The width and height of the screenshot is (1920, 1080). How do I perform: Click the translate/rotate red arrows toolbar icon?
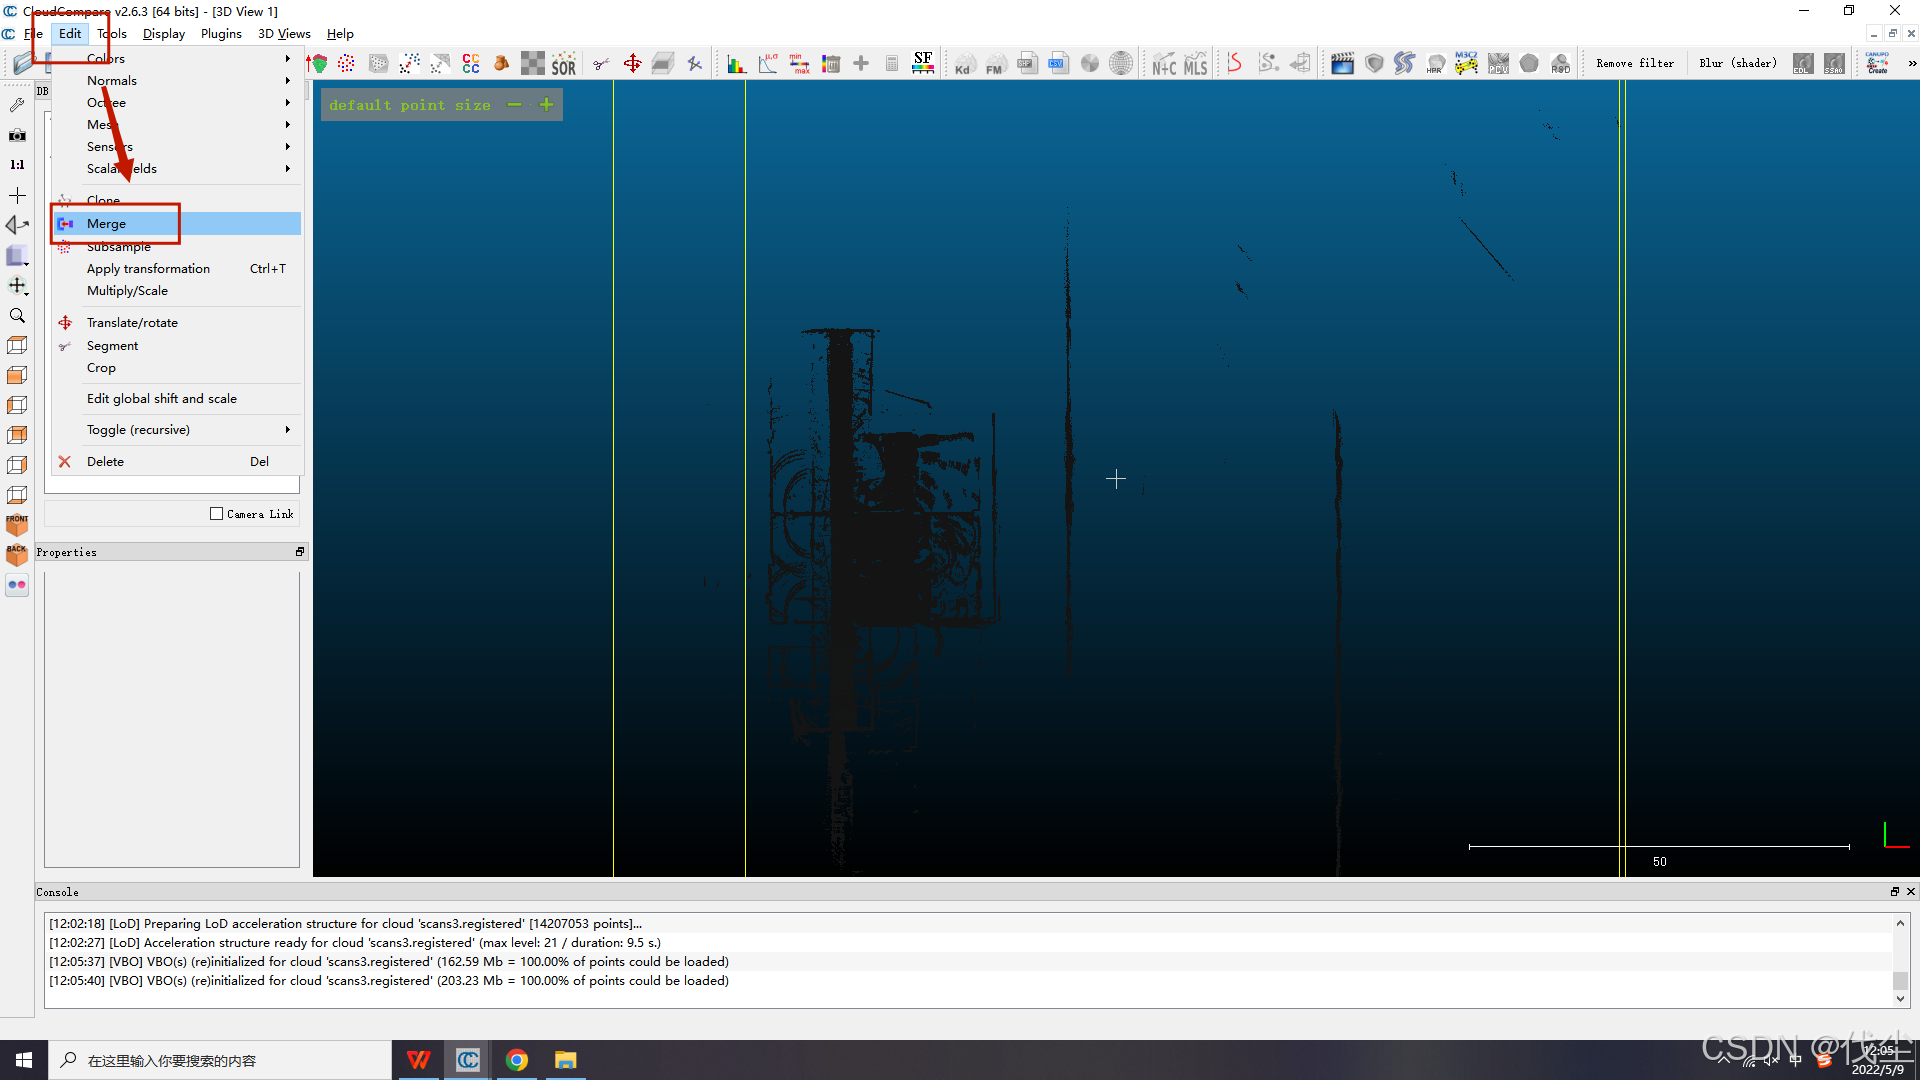click(632, 64)
